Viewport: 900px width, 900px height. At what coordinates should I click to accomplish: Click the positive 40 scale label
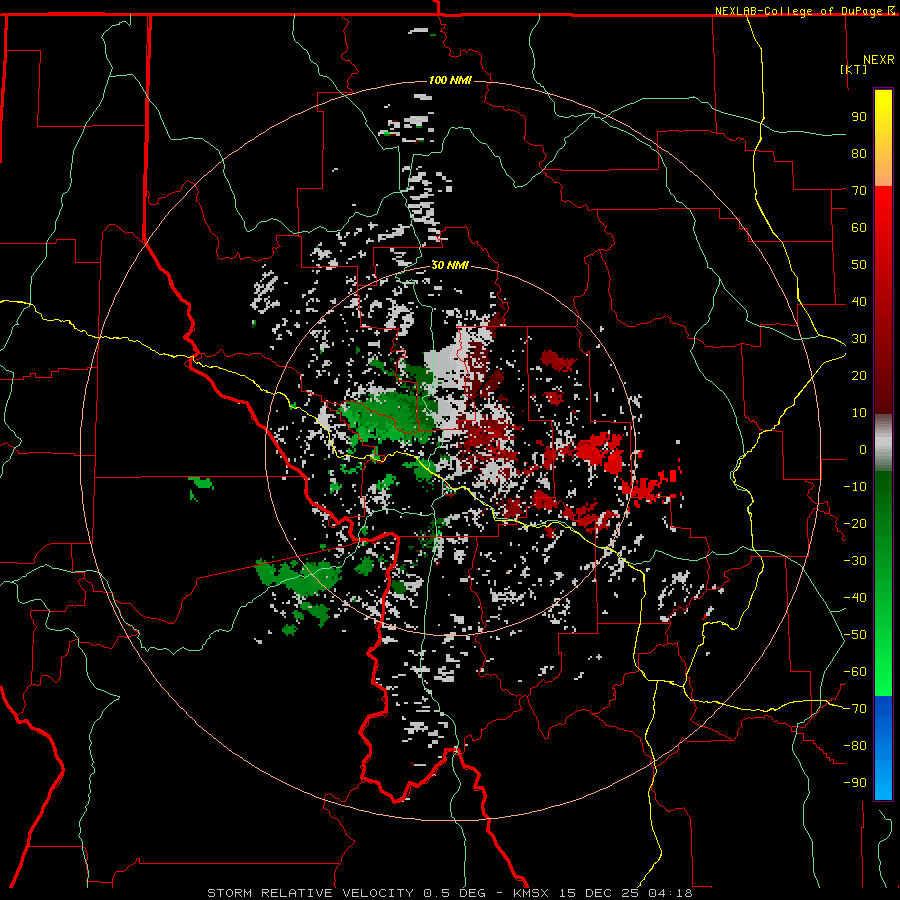point(859,301)
